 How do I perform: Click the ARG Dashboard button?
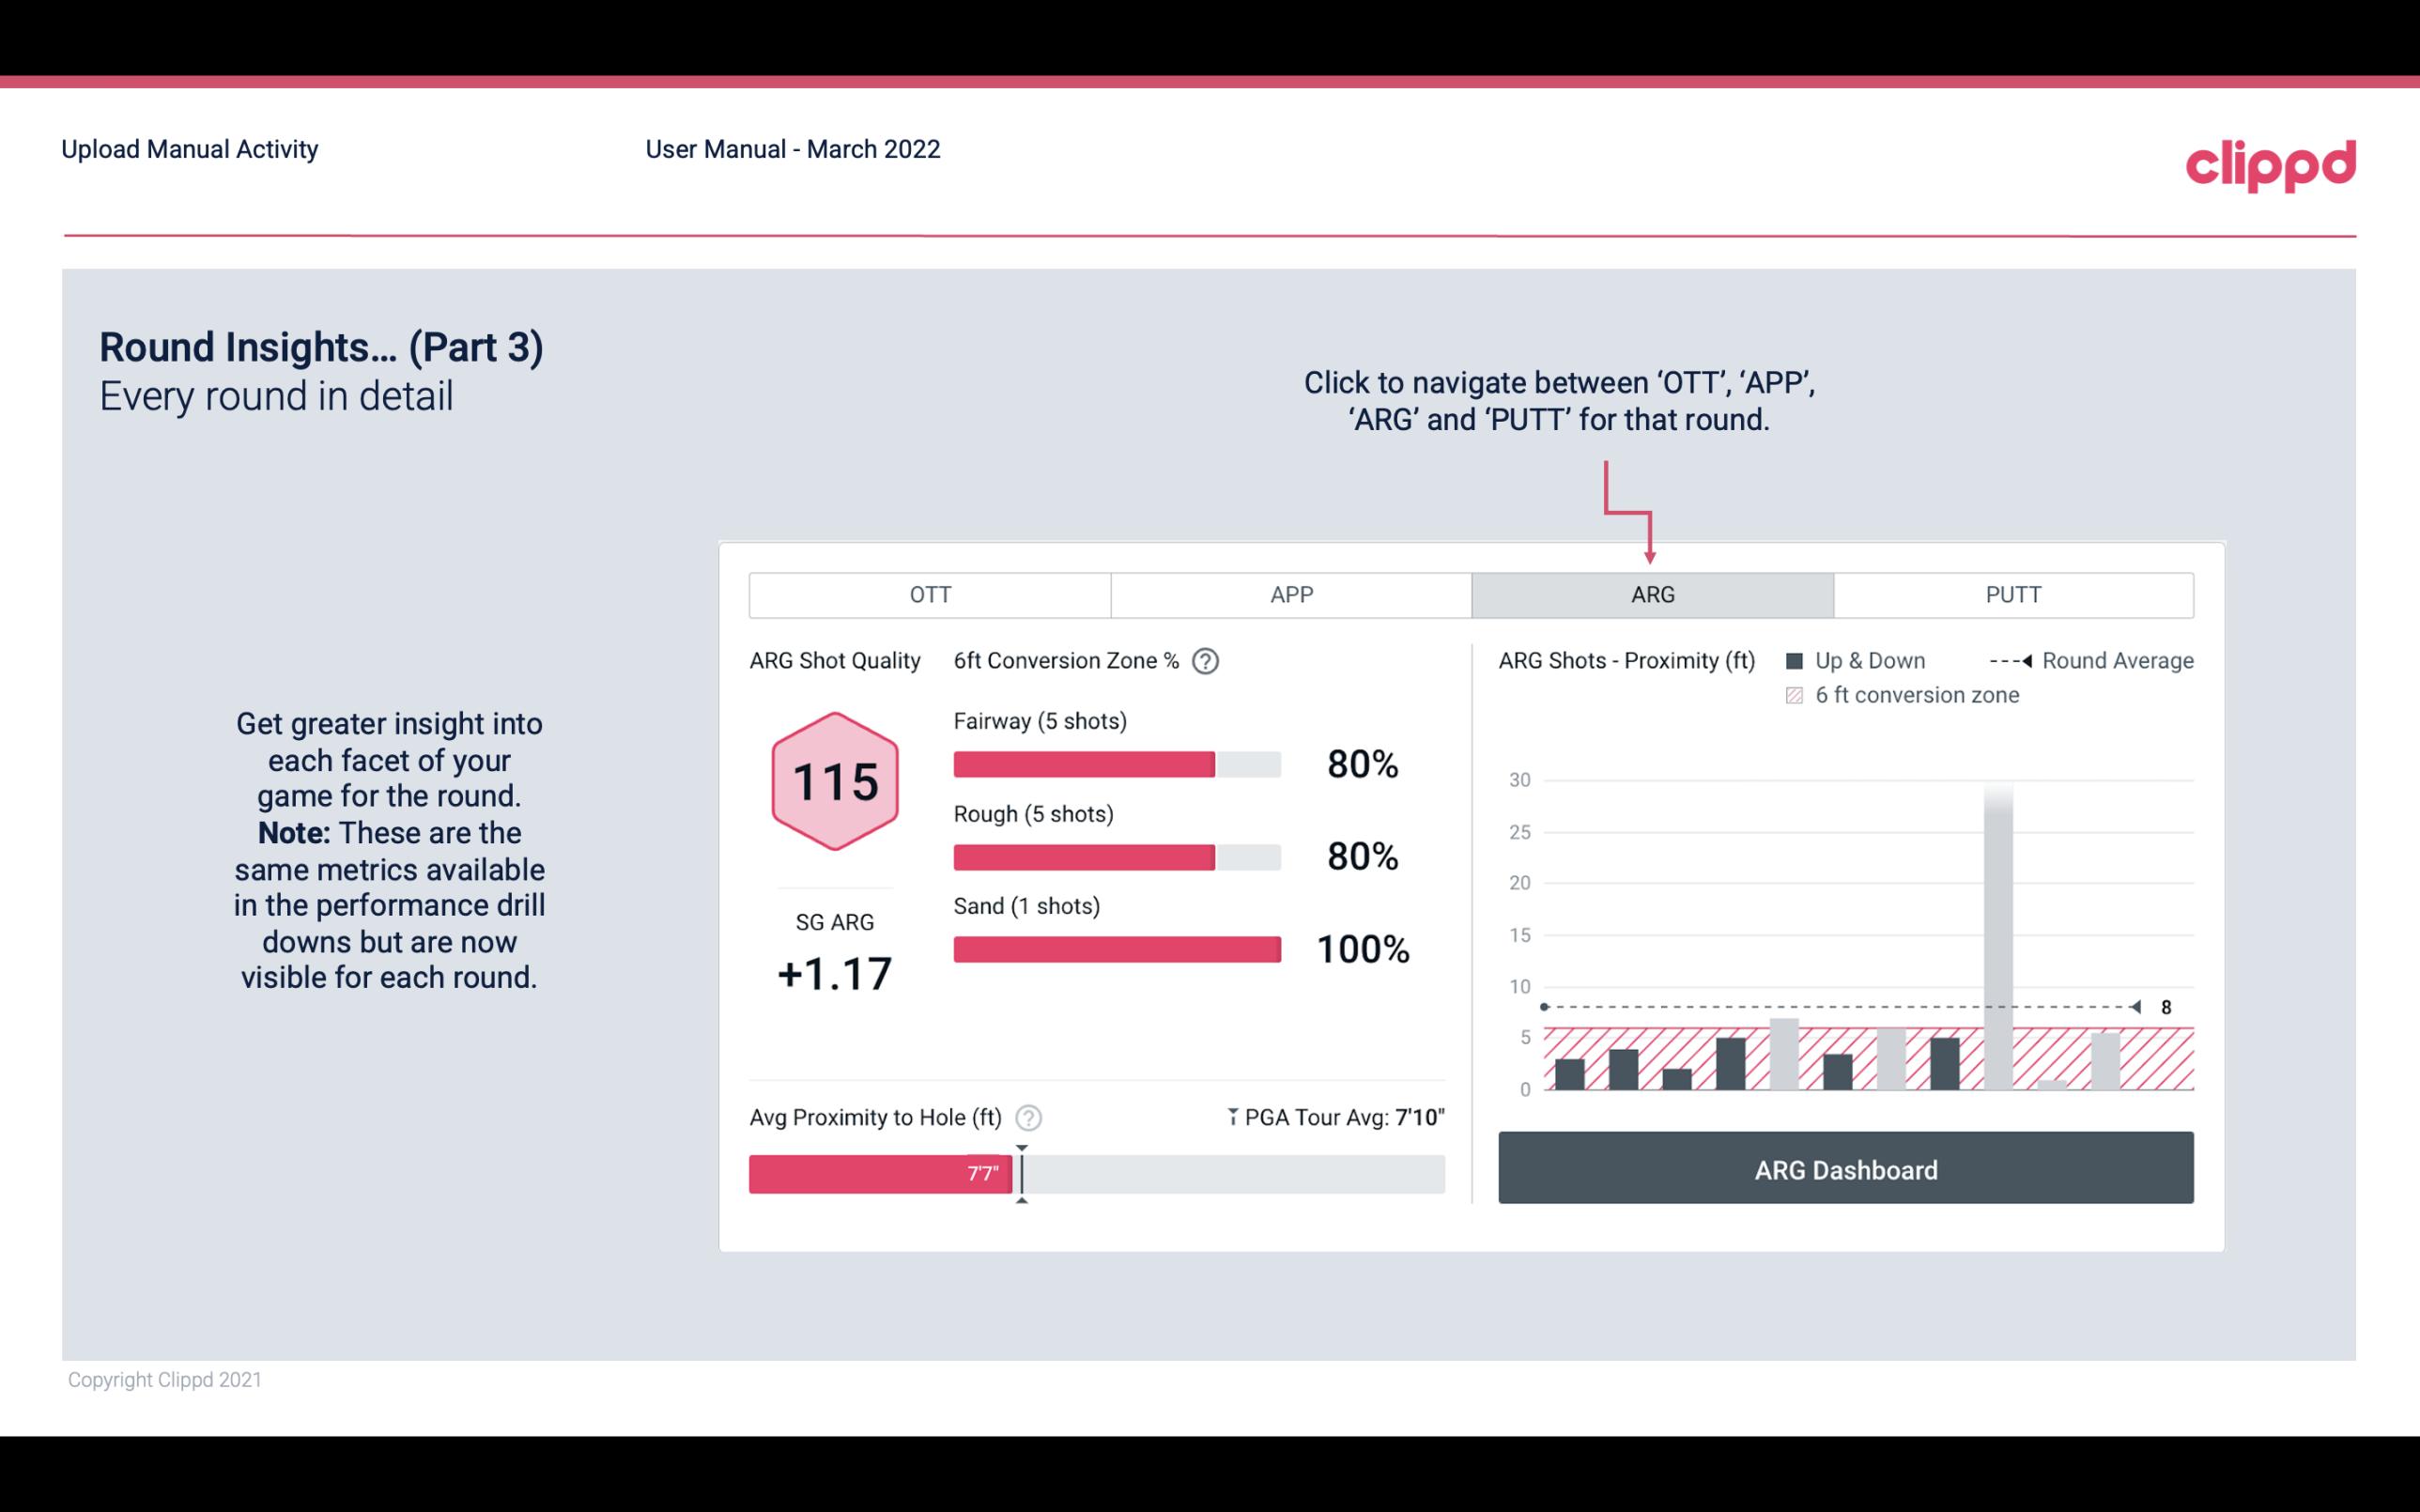[x=1845, y=1167]
